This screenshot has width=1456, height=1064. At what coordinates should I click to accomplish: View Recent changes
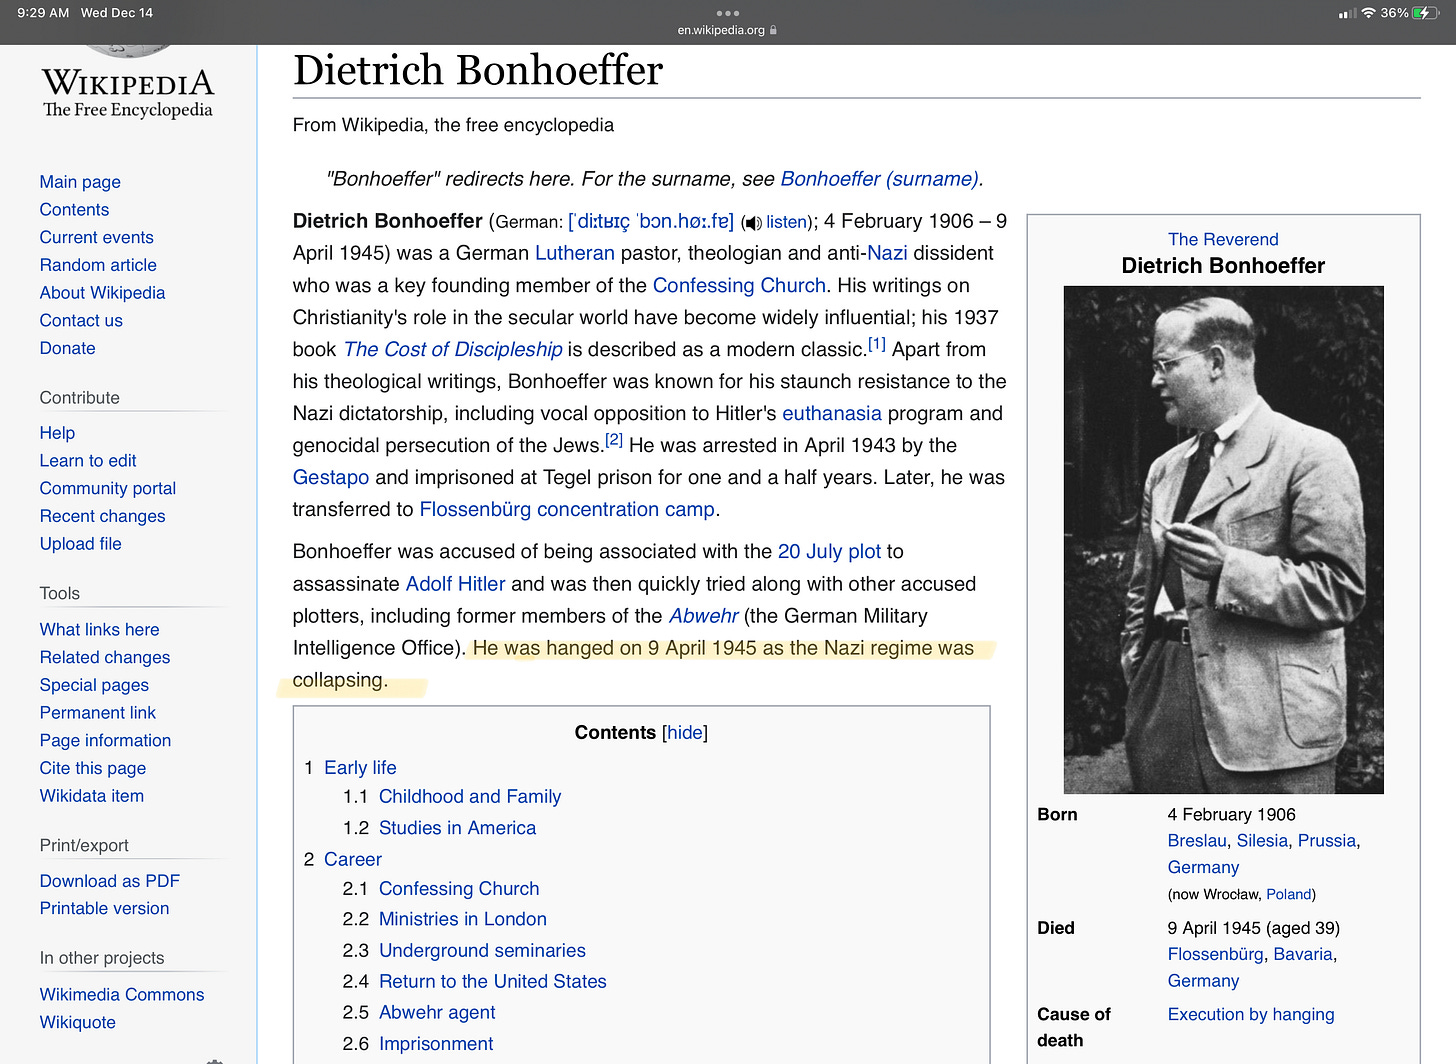pyautogui.click(x=102, y=516)
